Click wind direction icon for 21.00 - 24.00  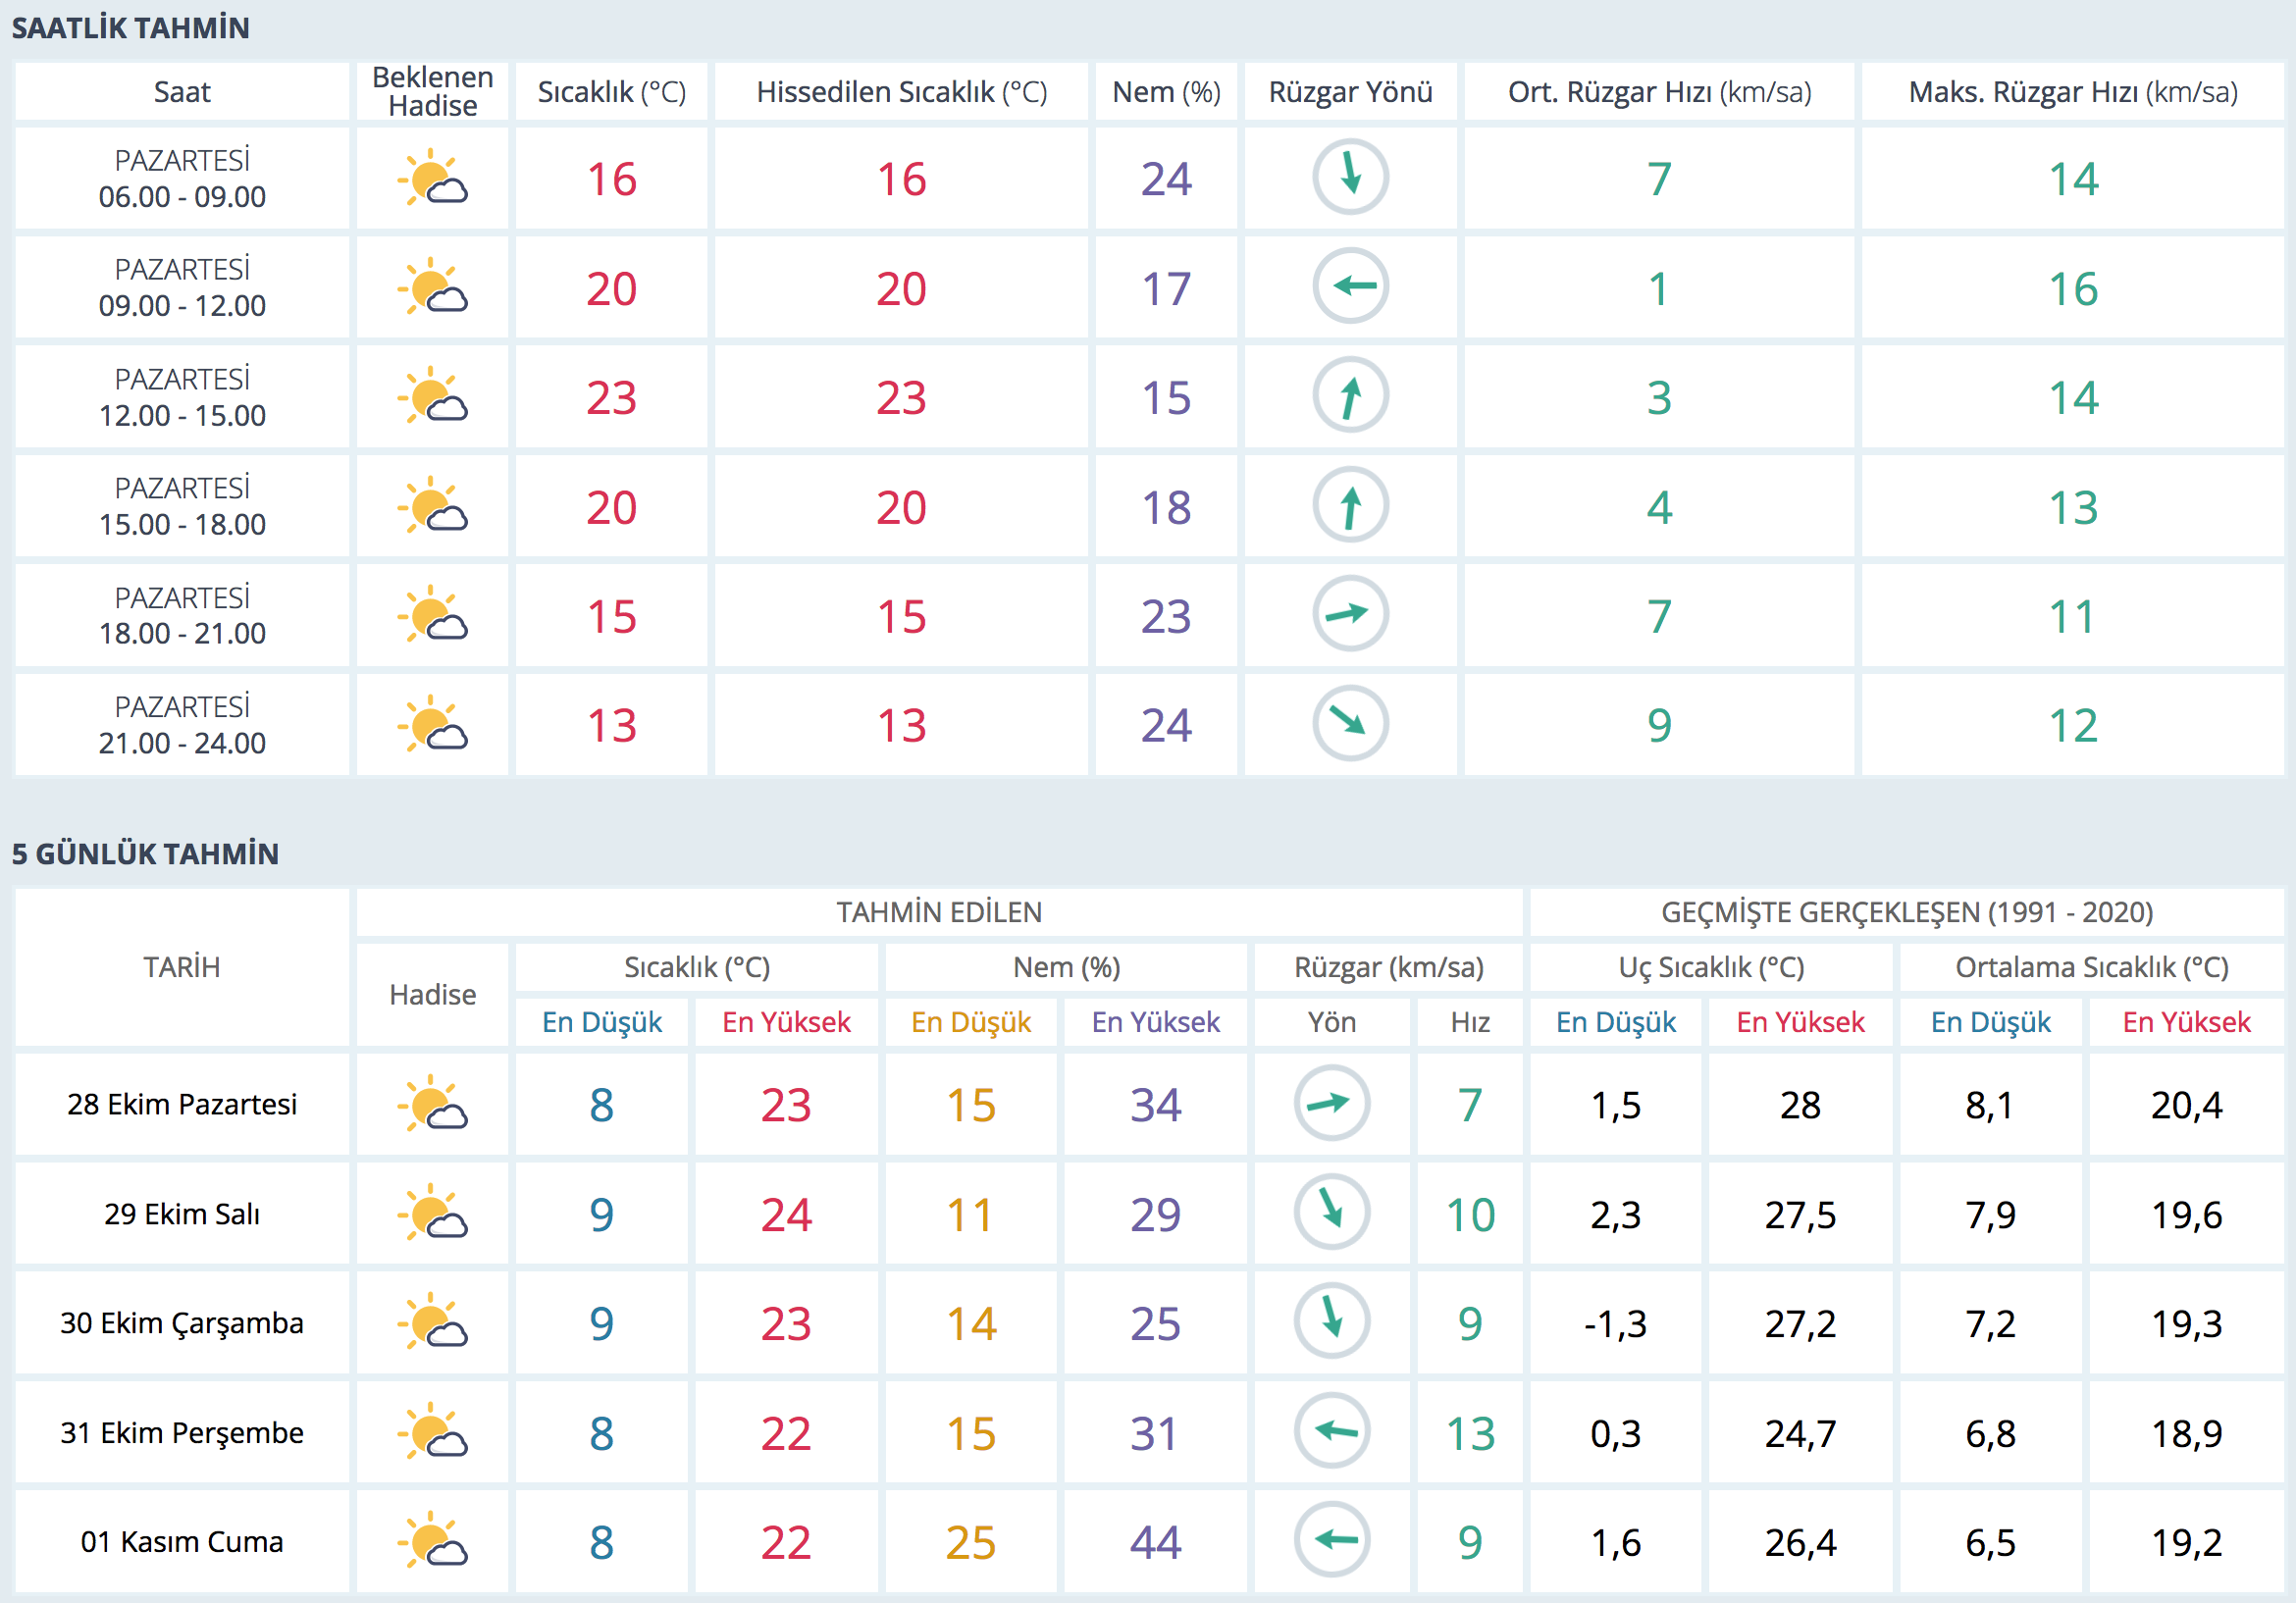pos(1350,723)
